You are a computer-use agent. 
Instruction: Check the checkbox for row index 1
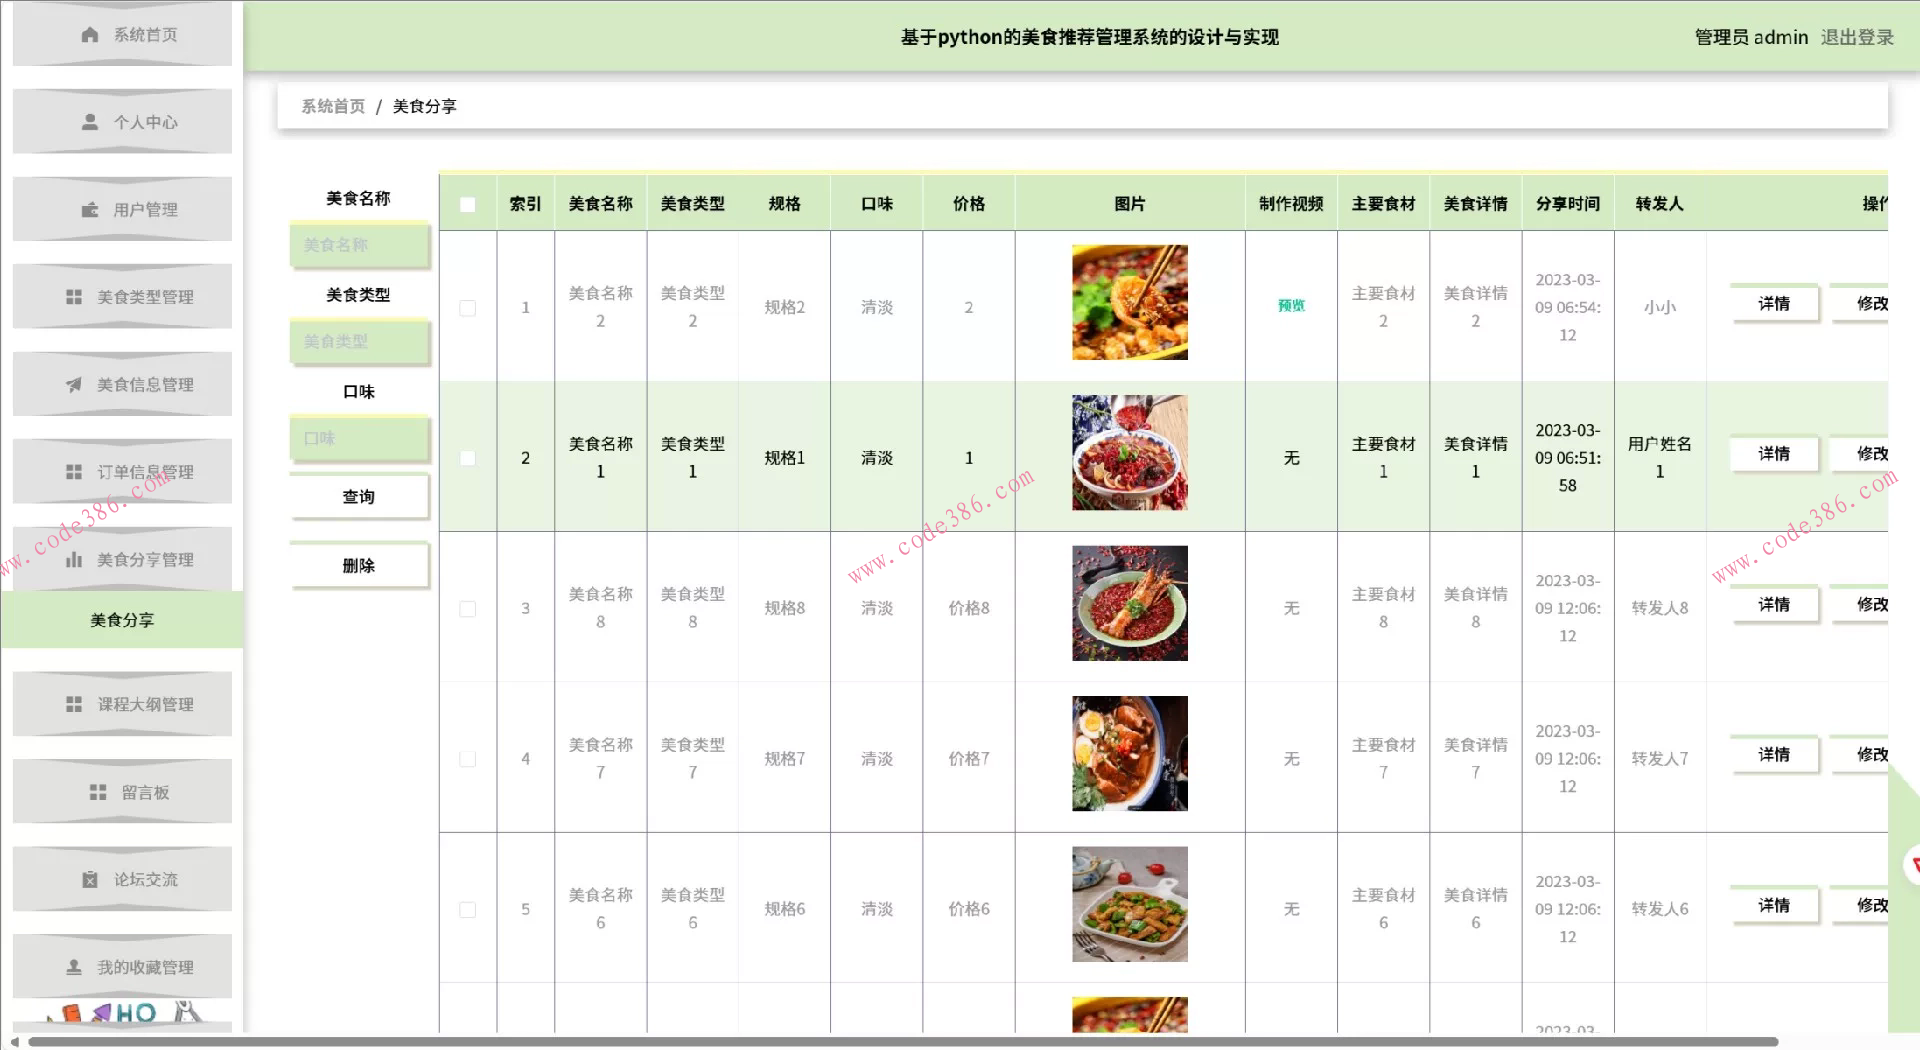(x=467, y=308)
